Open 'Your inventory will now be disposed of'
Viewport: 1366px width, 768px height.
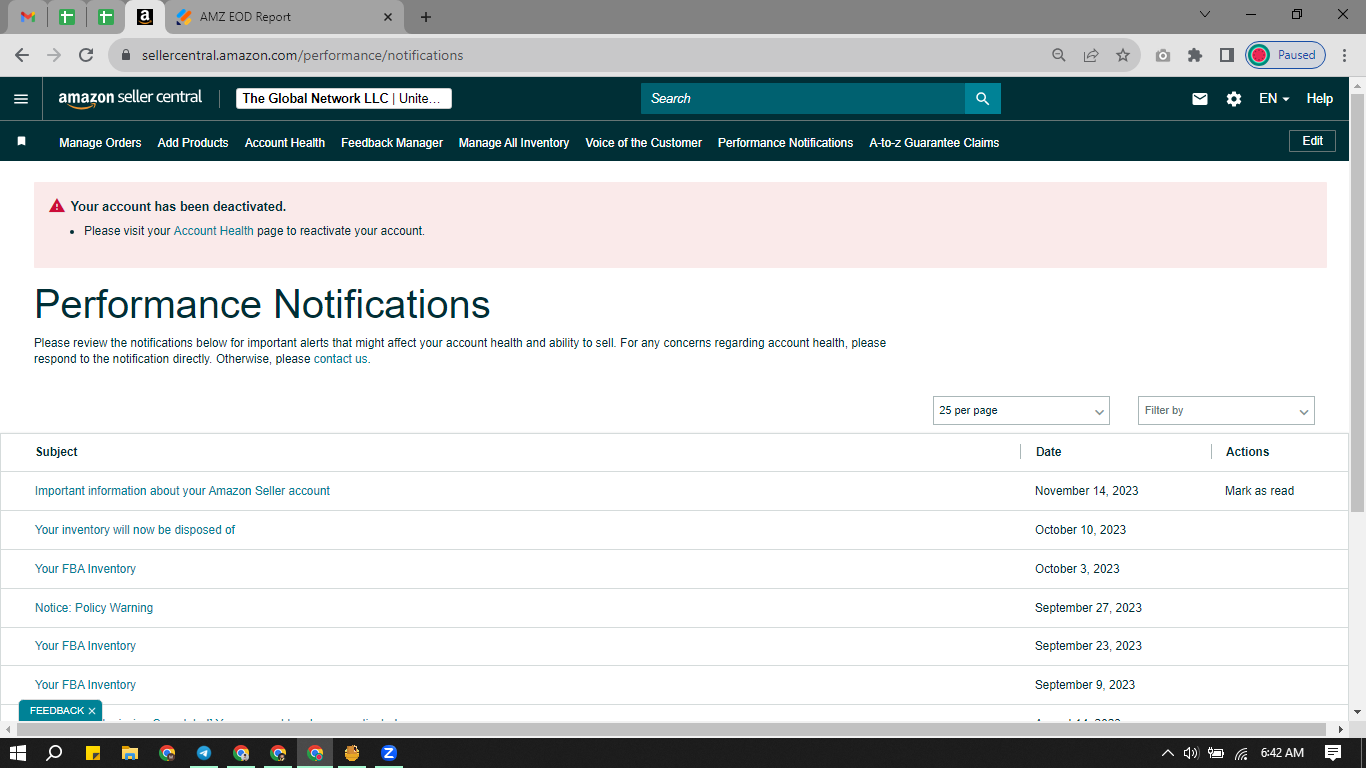coord(135,530)
